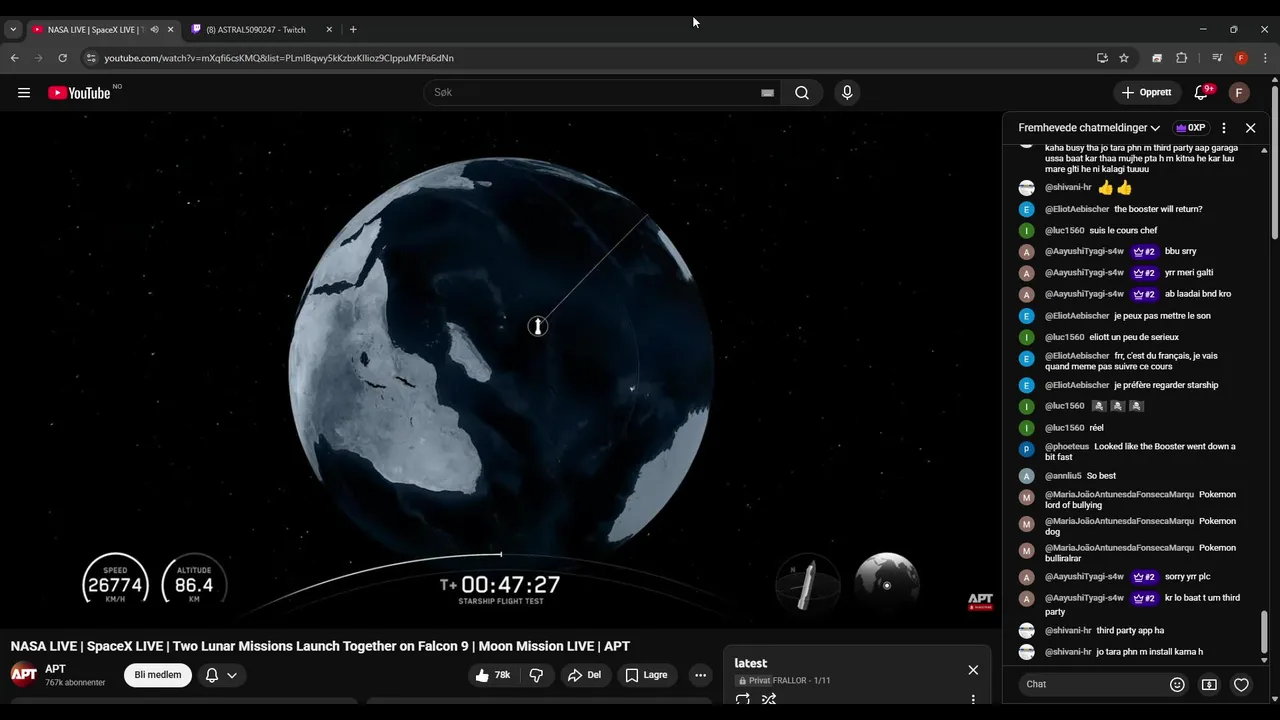
Task: Open the notifications bell with 9+ badge
Action: (x=1202, y=93)
